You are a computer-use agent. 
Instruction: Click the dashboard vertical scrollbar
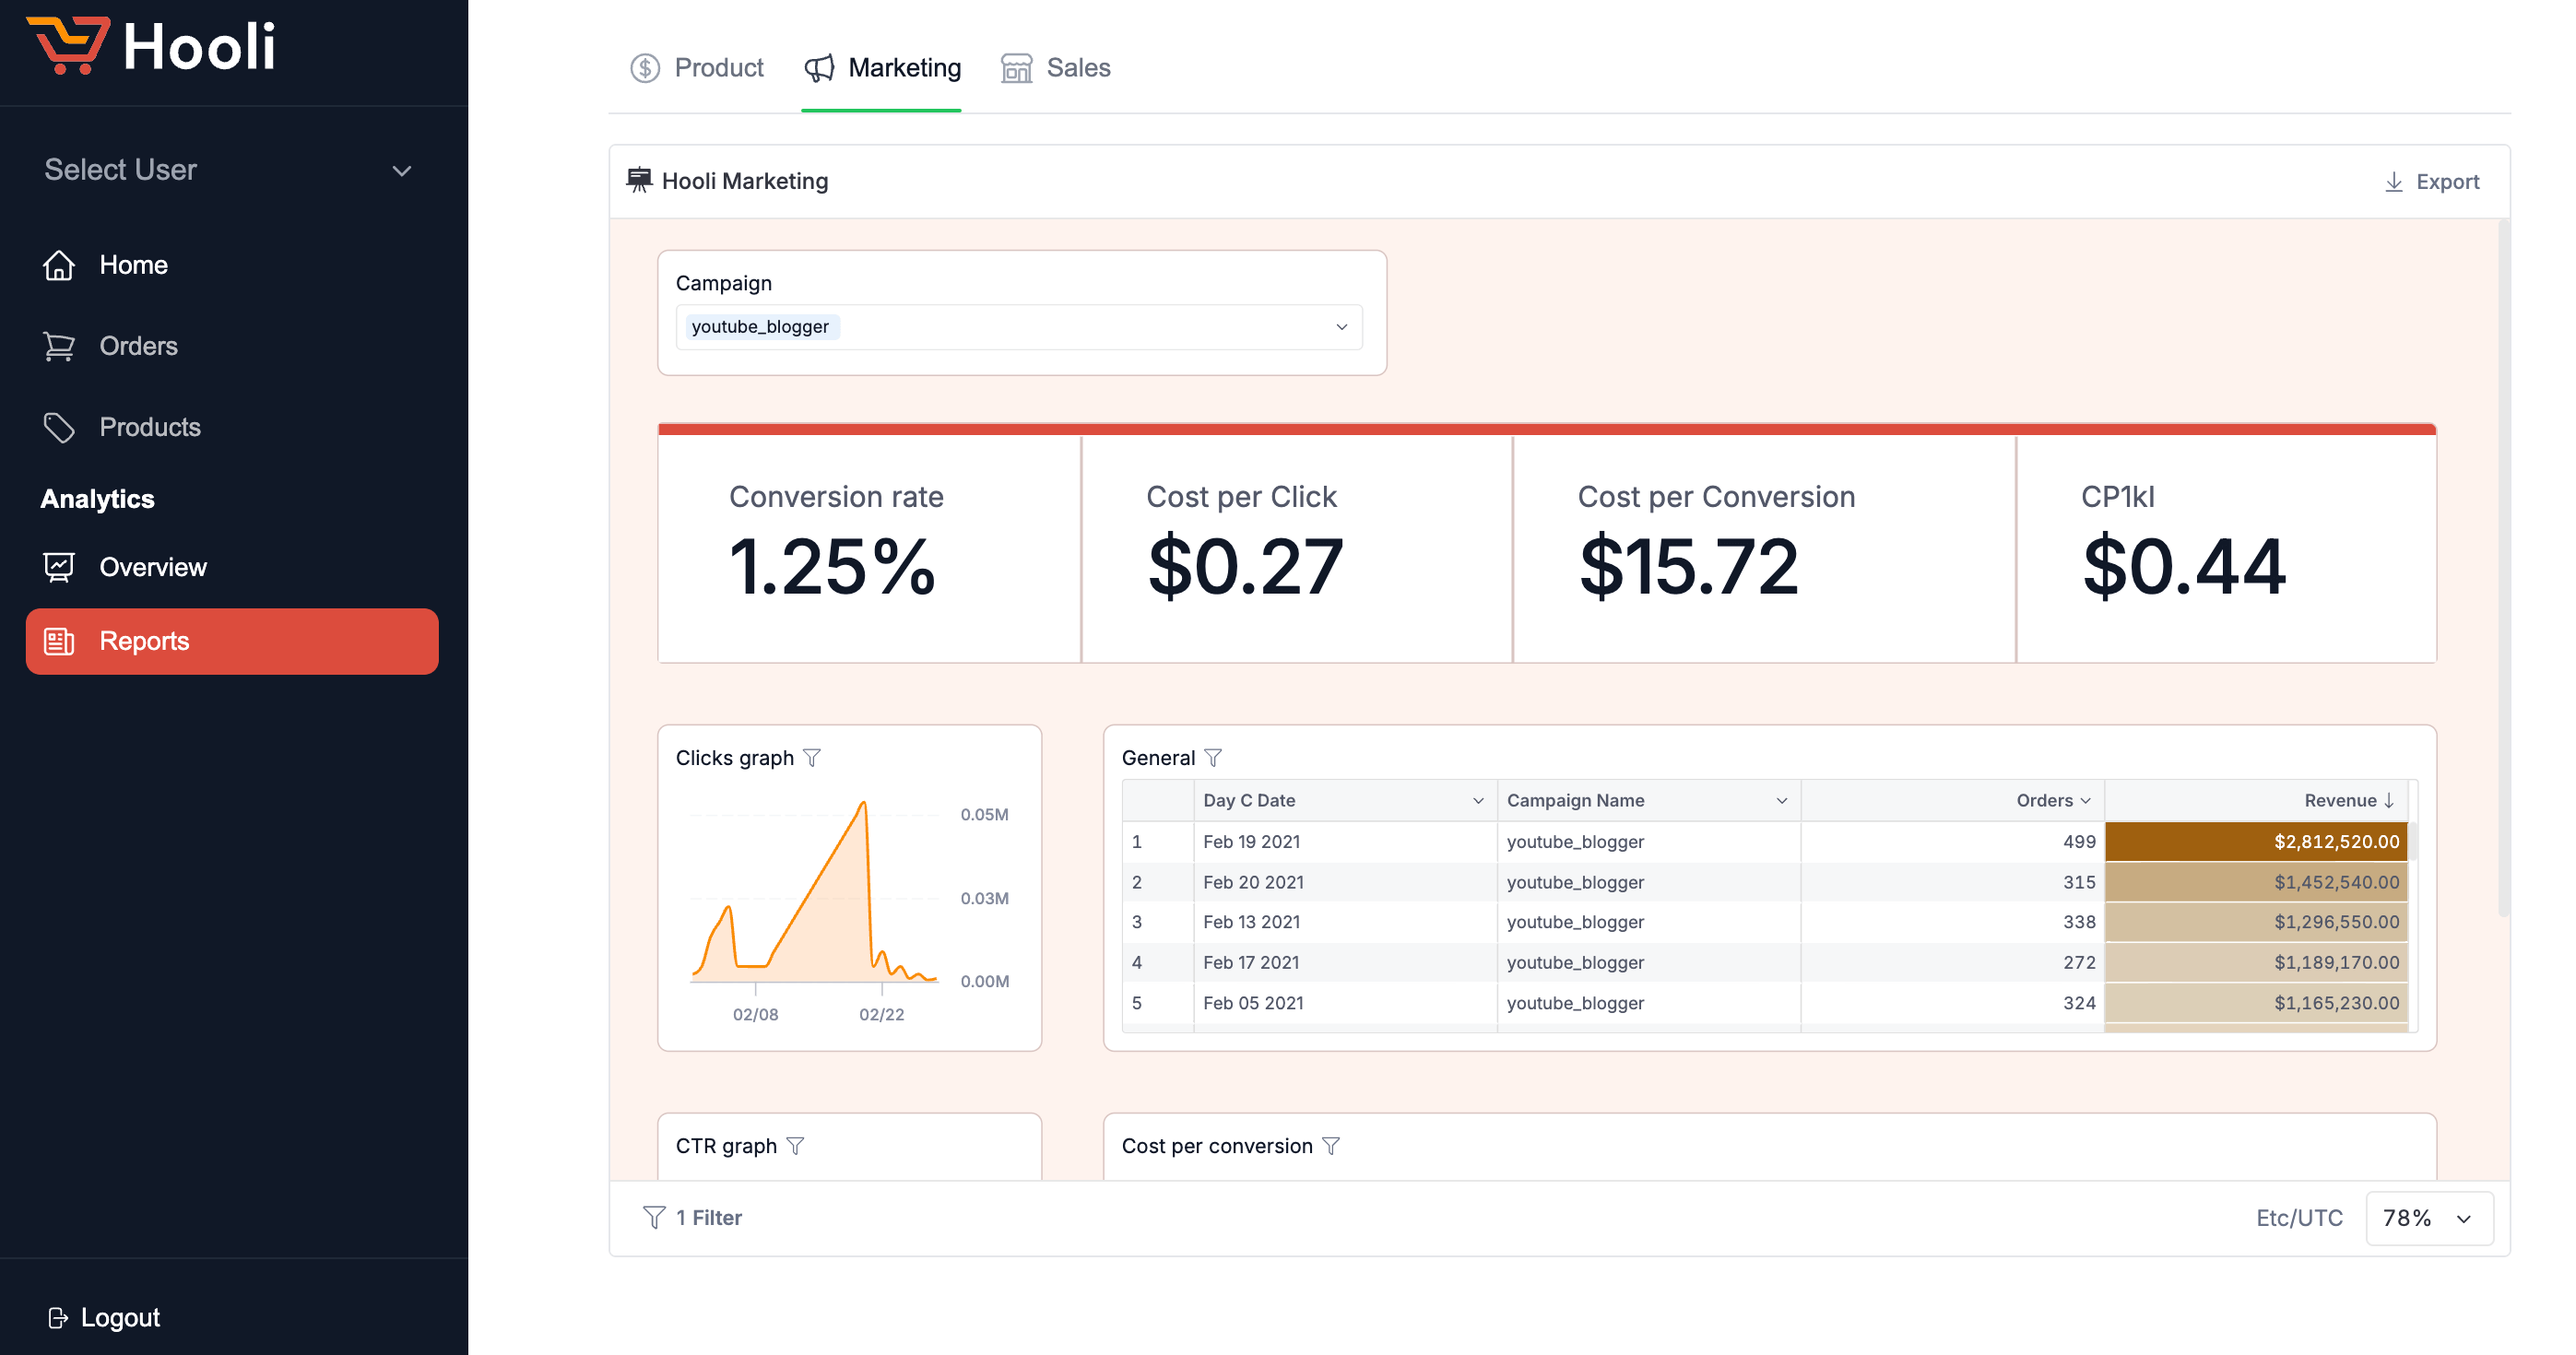pos(2503,570)
